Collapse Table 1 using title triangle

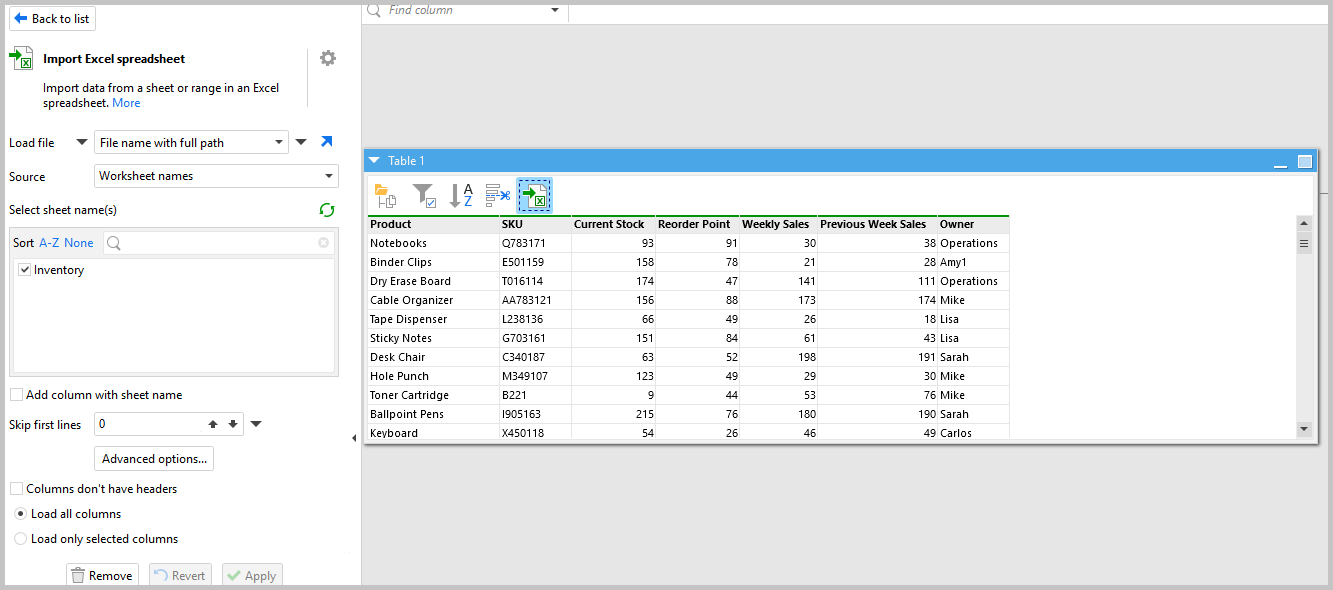coord(374,161)
